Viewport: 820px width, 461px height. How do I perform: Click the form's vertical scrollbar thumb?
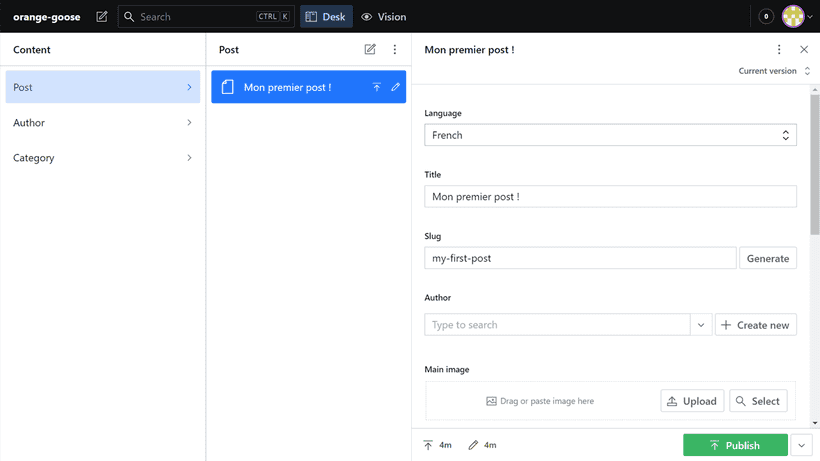point(815,165)
